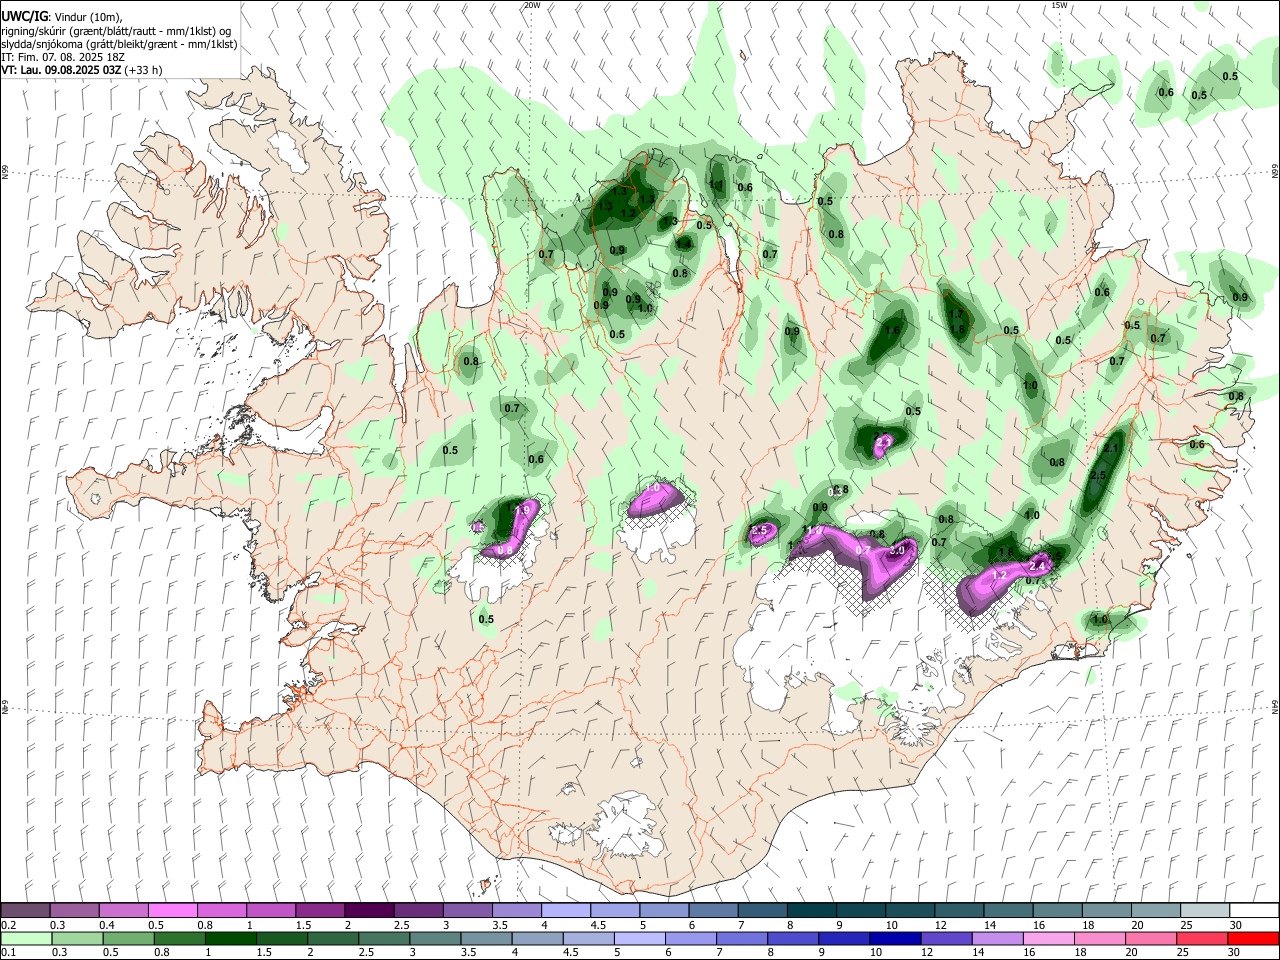Pick the 7 blue swatch in lower legend
The width and height of the screenshot is (1280, 960).
tap(742, 938)
